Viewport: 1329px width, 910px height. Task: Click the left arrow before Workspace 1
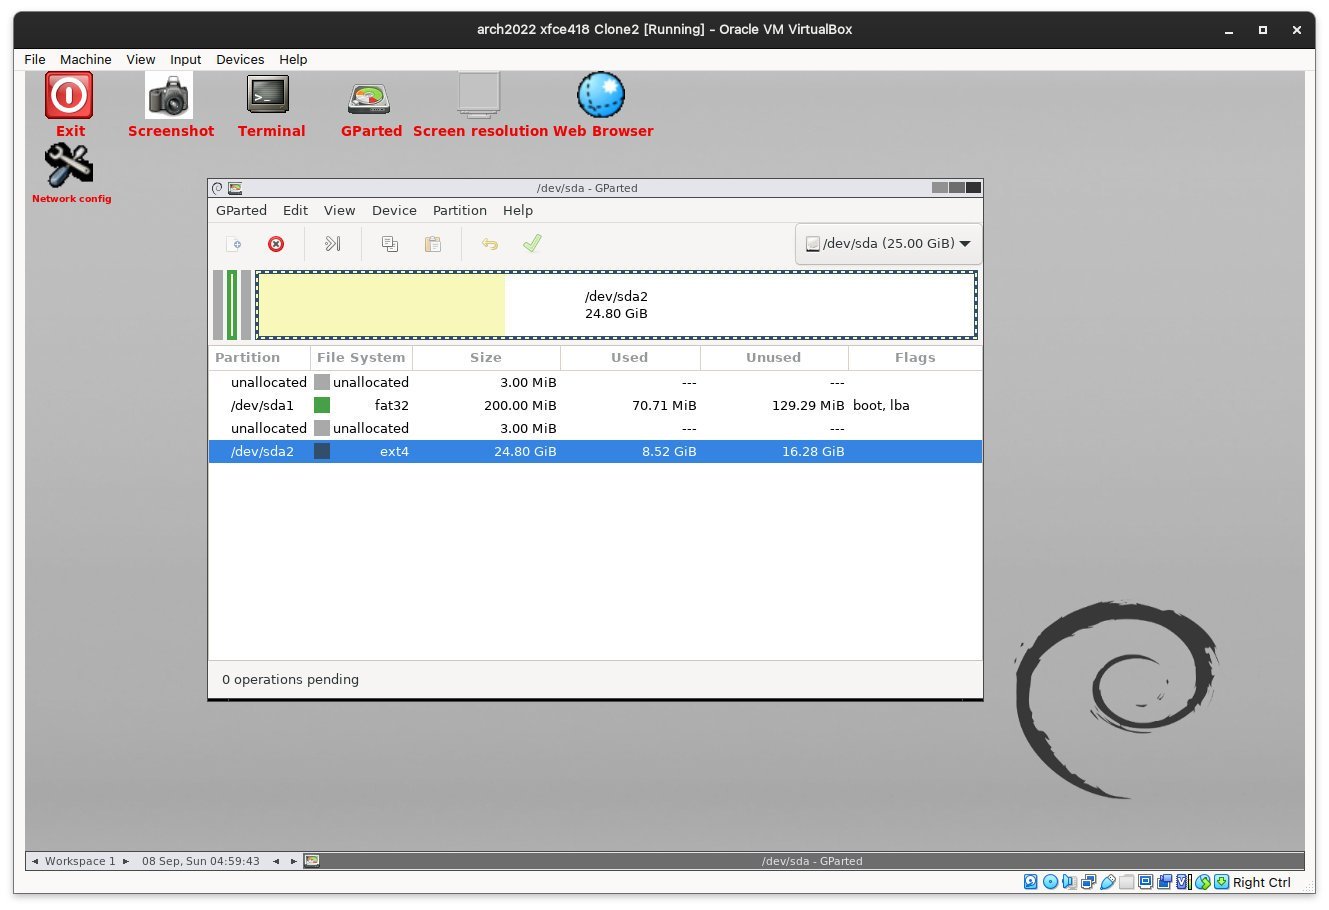point(35,861)
